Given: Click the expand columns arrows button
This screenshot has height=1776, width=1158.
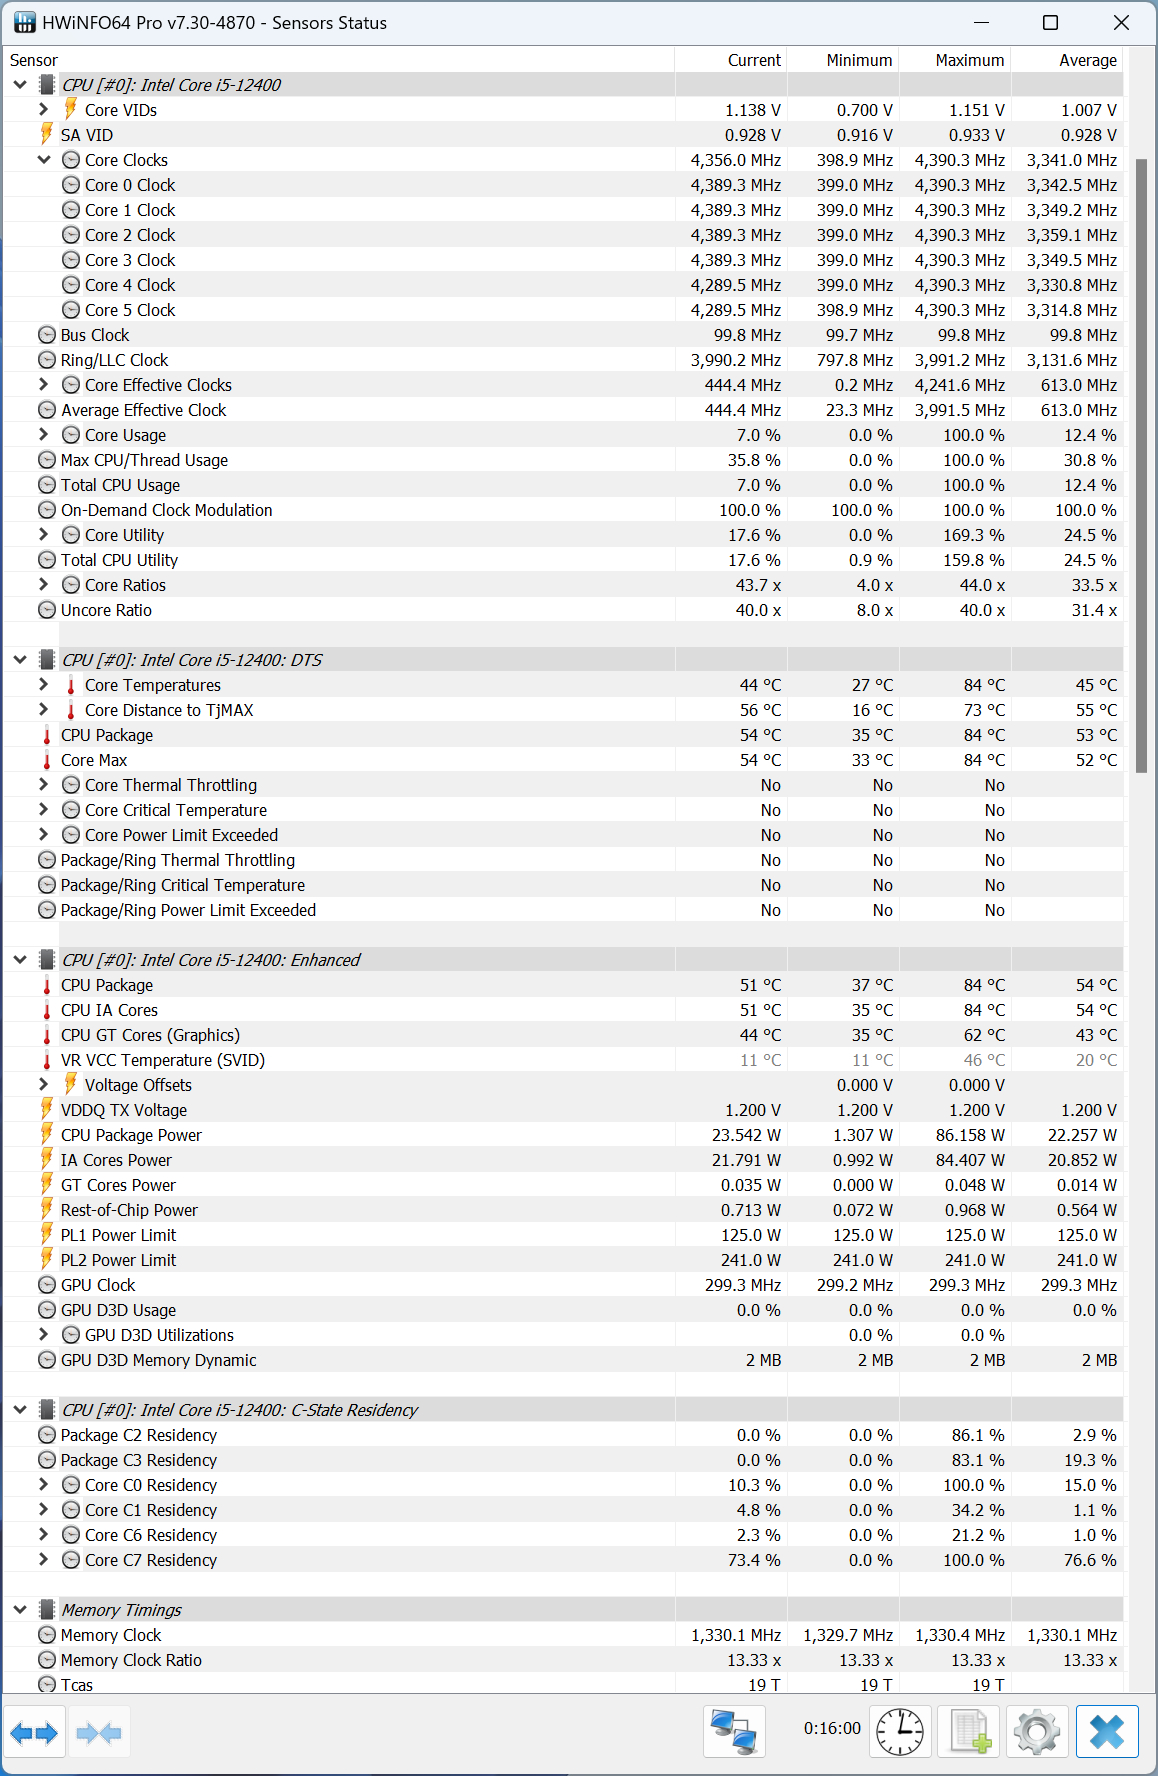Looking at the screenshot, I should pyautogui.click(x=34, y=1732).
